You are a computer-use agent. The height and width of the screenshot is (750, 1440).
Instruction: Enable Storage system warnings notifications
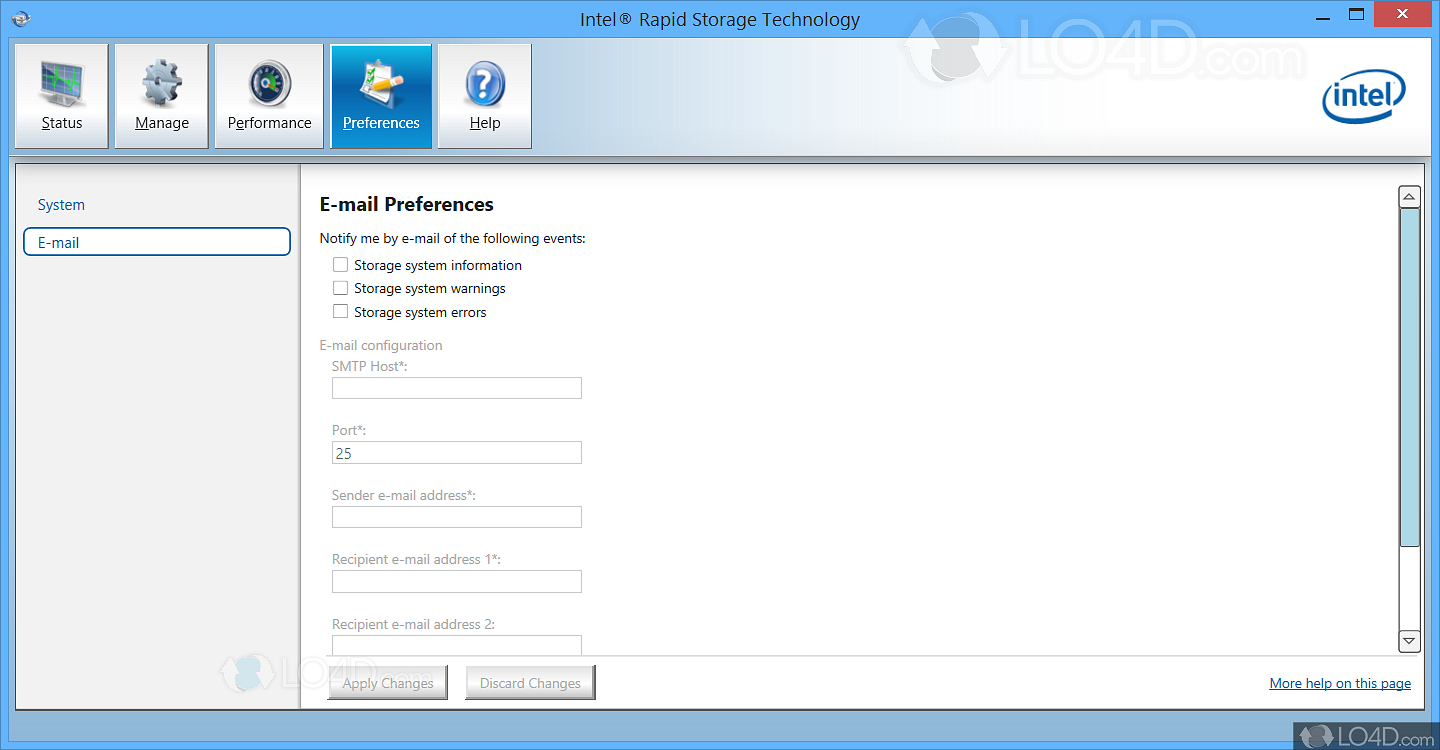point(341,288)
